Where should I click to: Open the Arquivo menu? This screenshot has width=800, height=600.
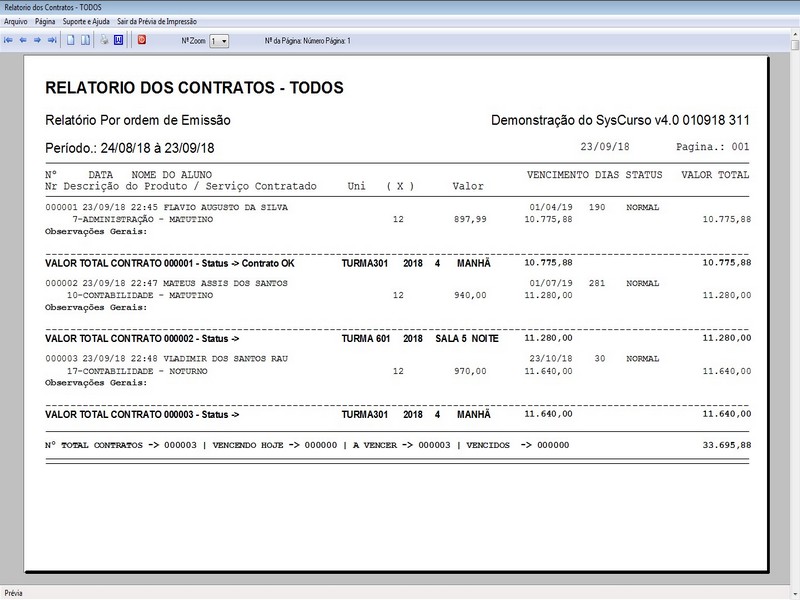tap(16, 21)
